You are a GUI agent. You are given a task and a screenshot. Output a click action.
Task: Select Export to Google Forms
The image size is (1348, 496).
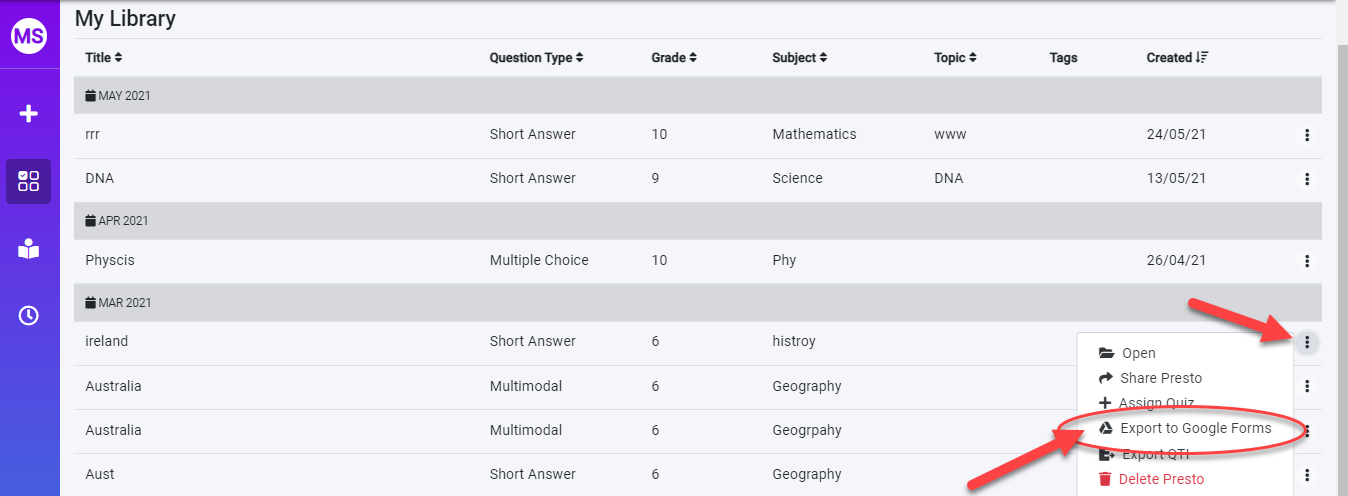1195,428
